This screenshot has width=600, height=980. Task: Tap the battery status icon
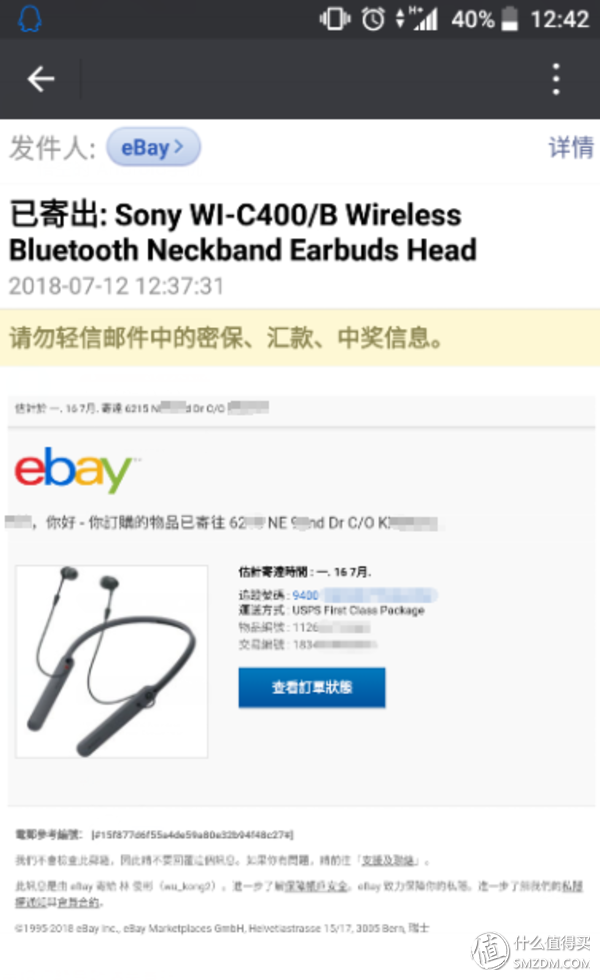coord(509,19)
